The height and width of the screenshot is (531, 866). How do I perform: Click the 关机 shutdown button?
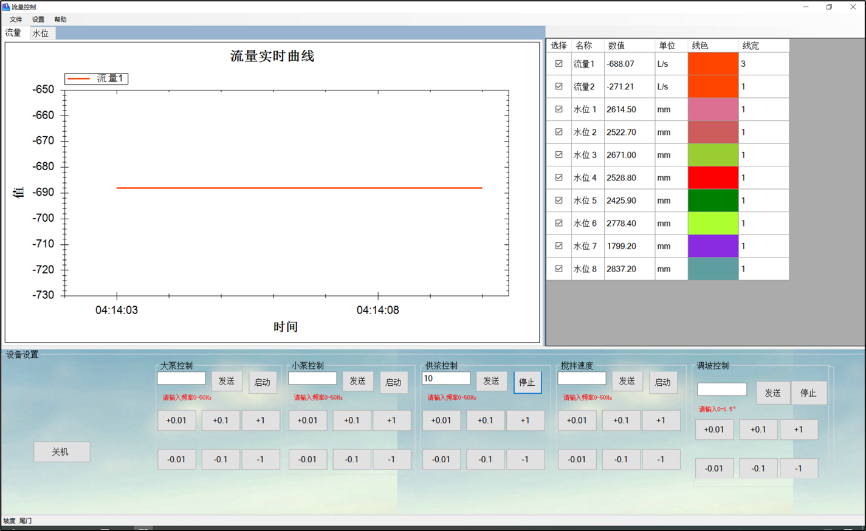(x=62, y=452)
